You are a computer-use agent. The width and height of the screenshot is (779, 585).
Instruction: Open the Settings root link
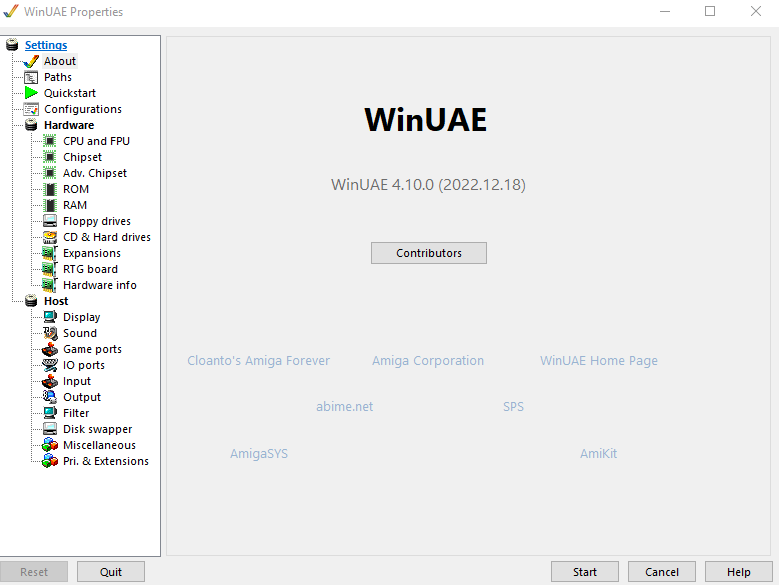click(x=46, y=45)
